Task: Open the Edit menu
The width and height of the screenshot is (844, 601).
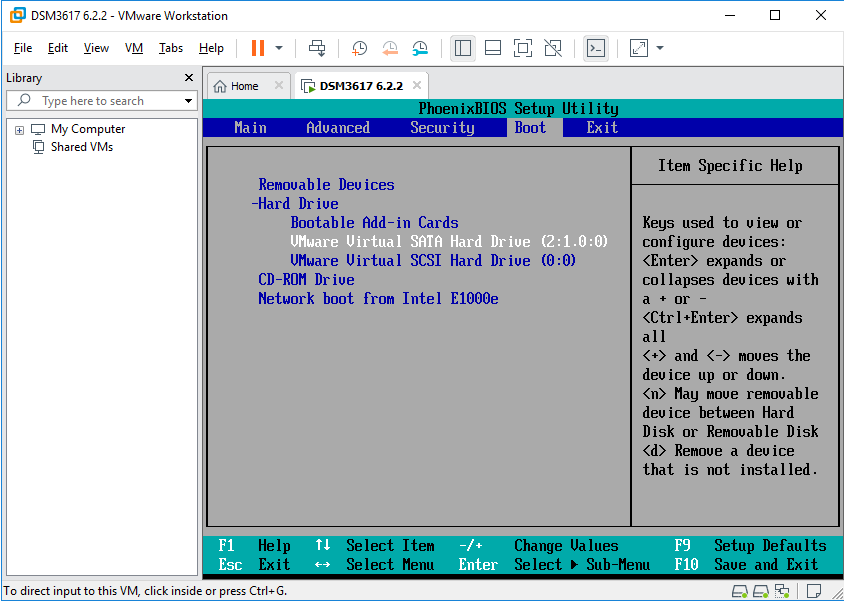Action: click(x=58, y=48)
